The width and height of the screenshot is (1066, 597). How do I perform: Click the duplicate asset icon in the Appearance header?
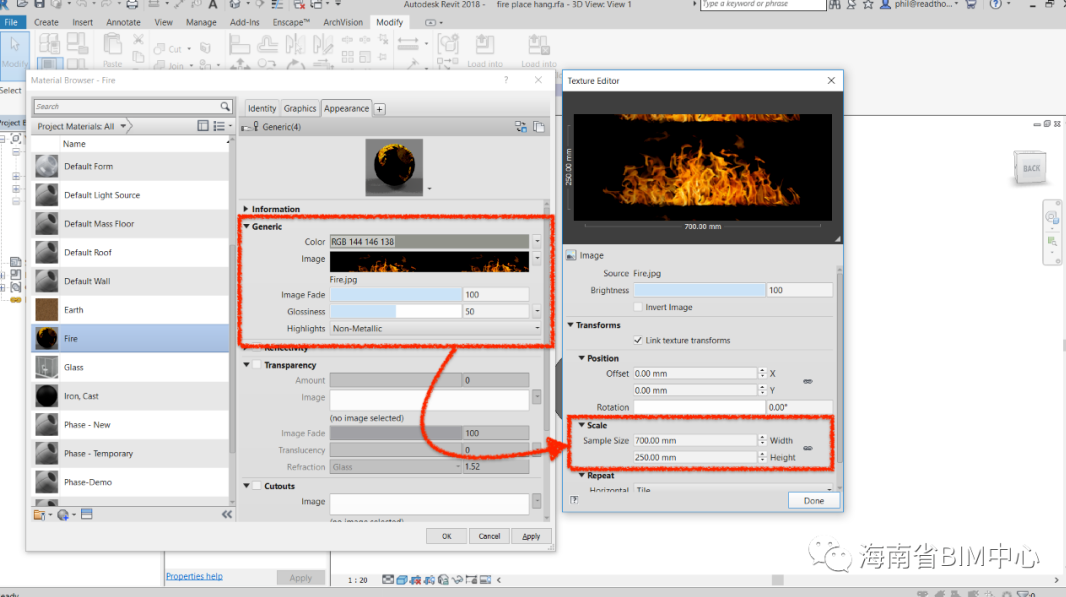pos(539,127)
